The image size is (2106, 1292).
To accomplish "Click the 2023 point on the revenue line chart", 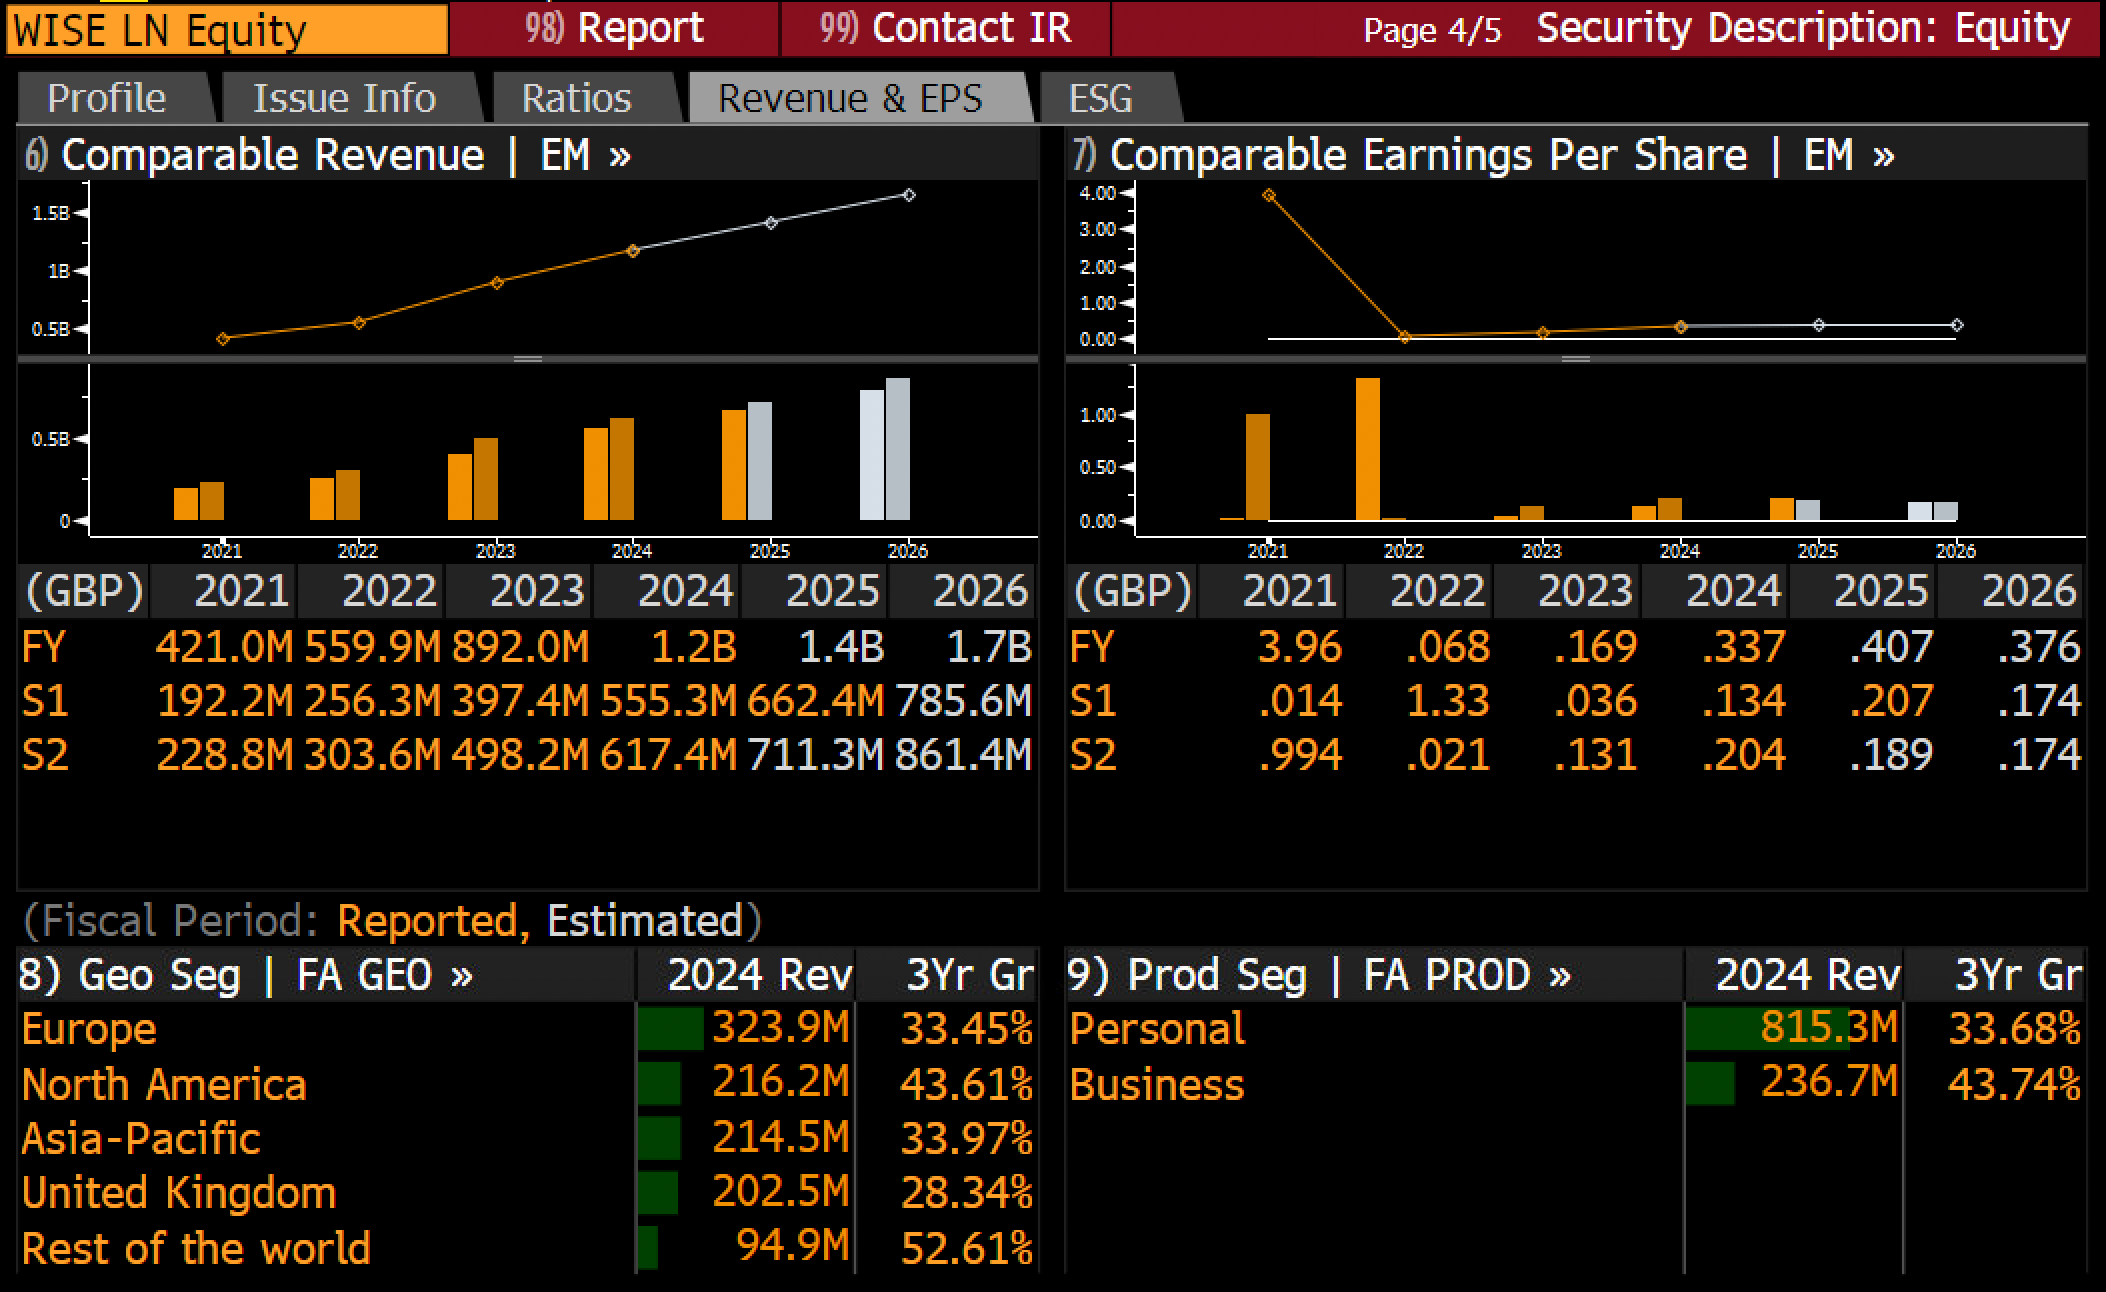I will click(497, 283).
